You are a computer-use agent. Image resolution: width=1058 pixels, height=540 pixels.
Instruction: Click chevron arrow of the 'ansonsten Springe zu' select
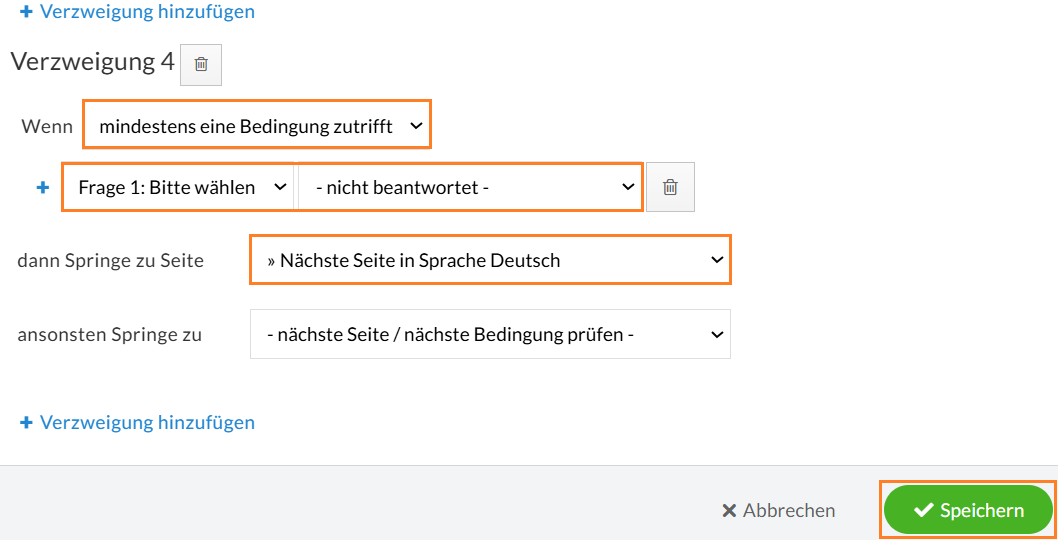[717, 334]
